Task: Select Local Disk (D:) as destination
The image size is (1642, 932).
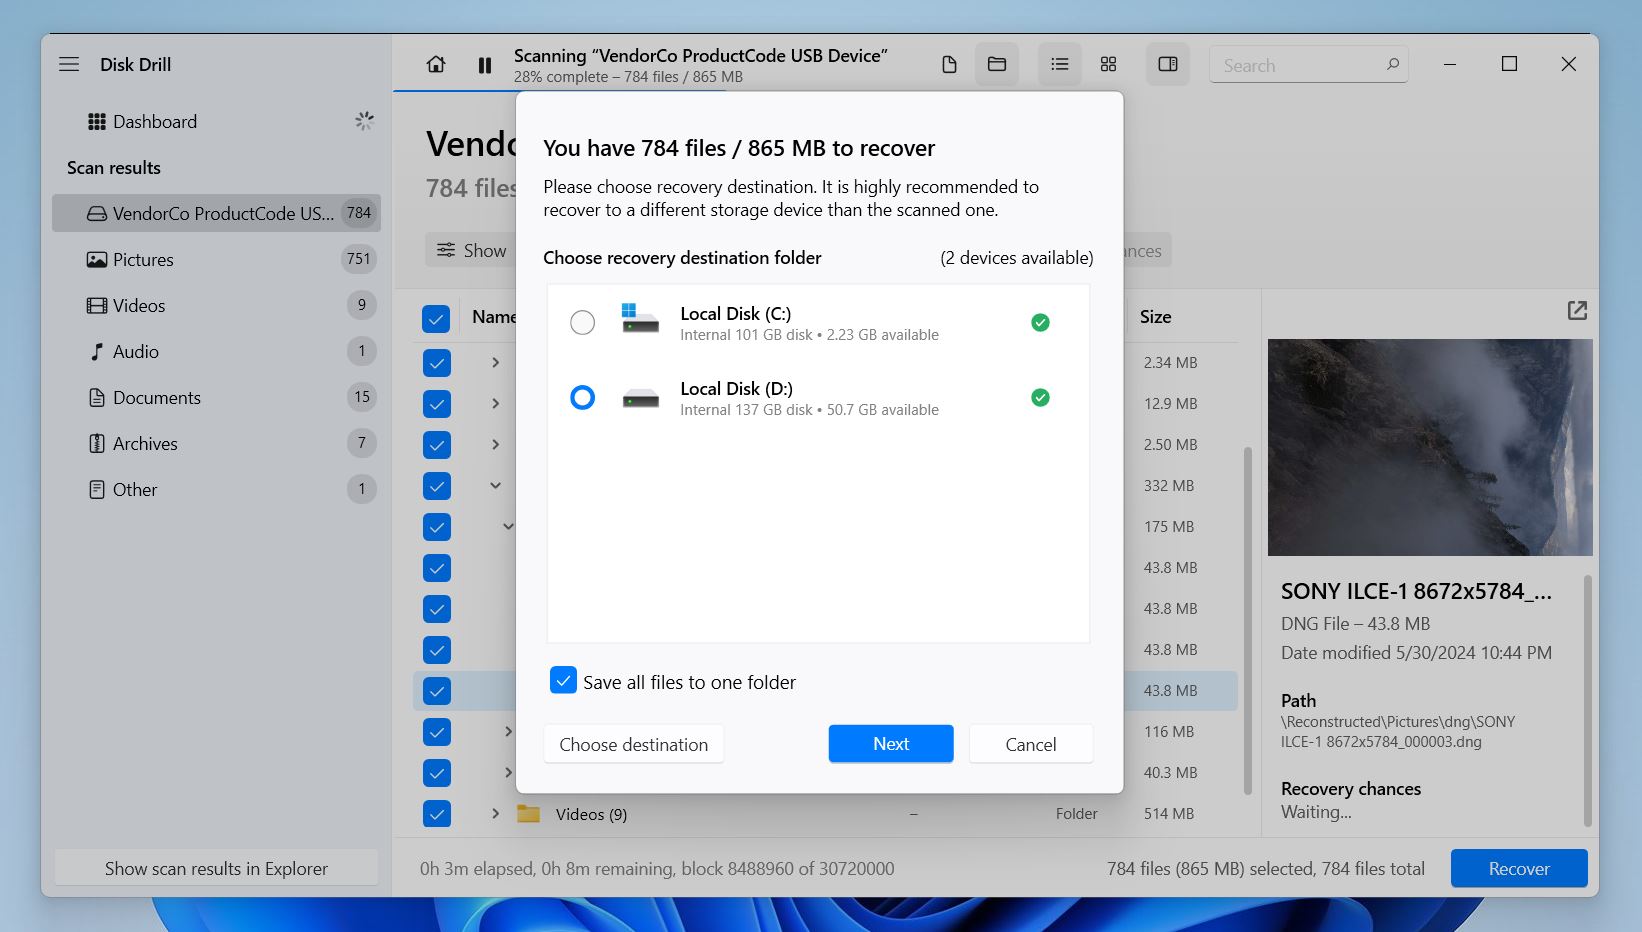Action: coord(582,398)
